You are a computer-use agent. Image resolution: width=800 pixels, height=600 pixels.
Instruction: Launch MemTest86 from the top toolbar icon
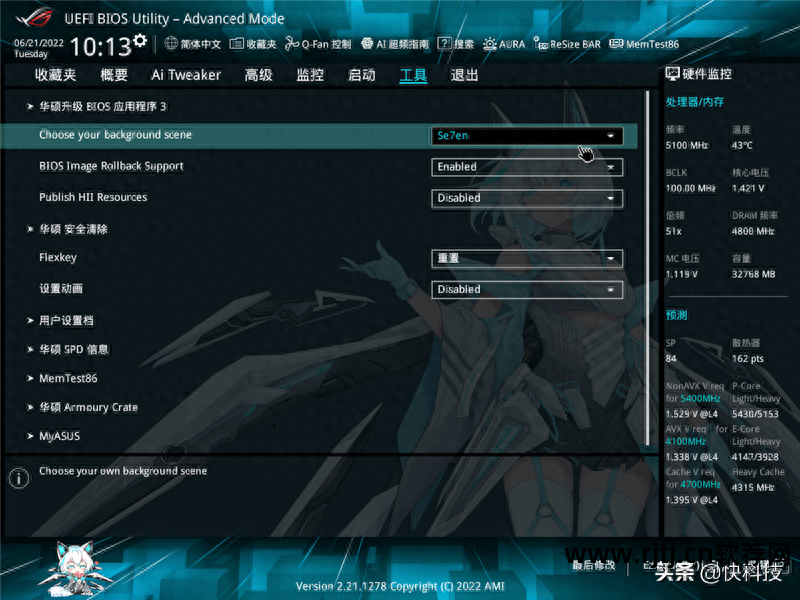[x=616, y=44]
